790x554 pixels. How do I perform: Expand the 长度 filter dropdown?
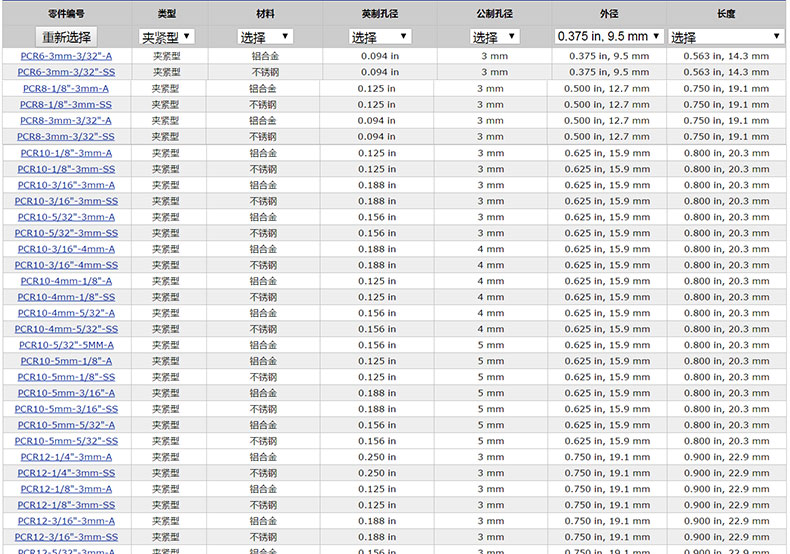pyautogui.click(x=726, y=37)
